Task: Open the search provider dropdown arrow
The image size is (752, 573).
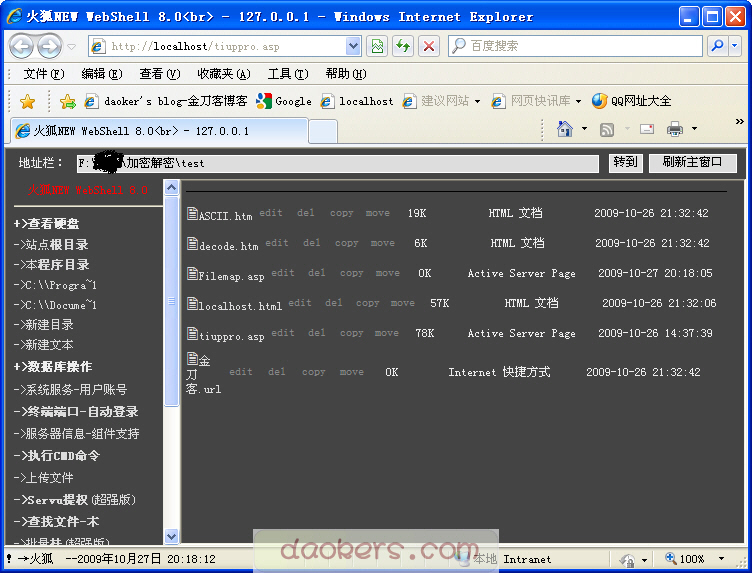Action: pos(735,46)
